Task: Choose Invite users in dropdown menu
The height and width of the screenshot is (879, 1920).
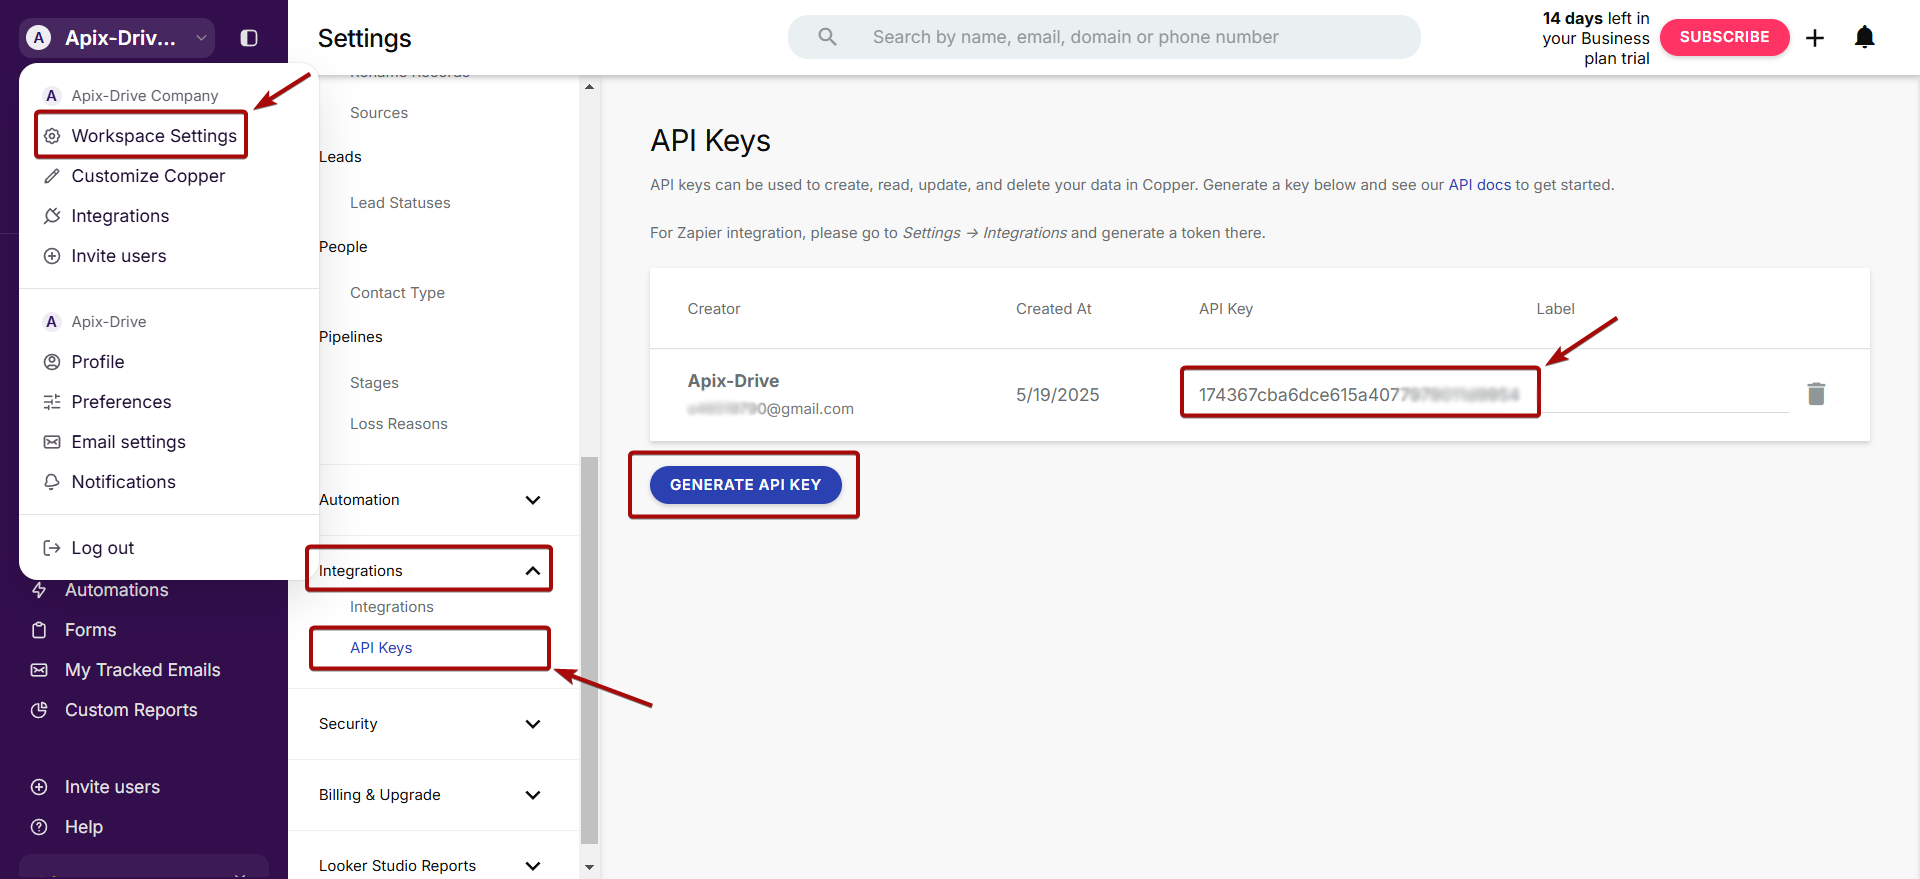Action: [x=119, y=256]
